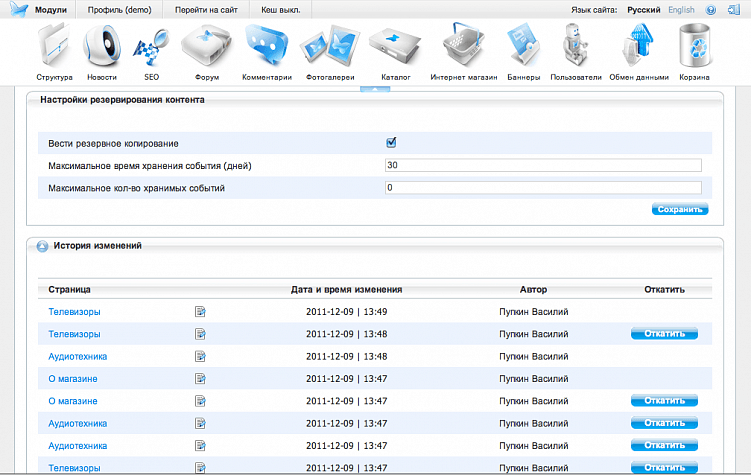Collapse the module icon panel handle
This screenshot has width=751, height=475.
pos(375,89)
